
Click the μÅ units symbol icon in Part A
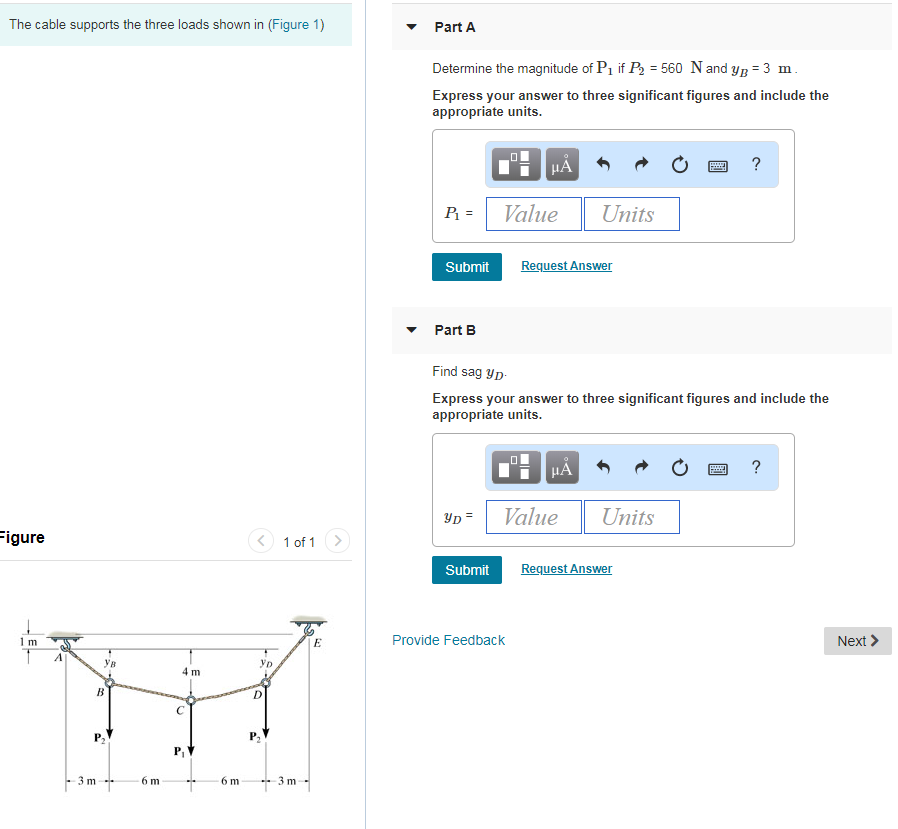click(561, 164)
